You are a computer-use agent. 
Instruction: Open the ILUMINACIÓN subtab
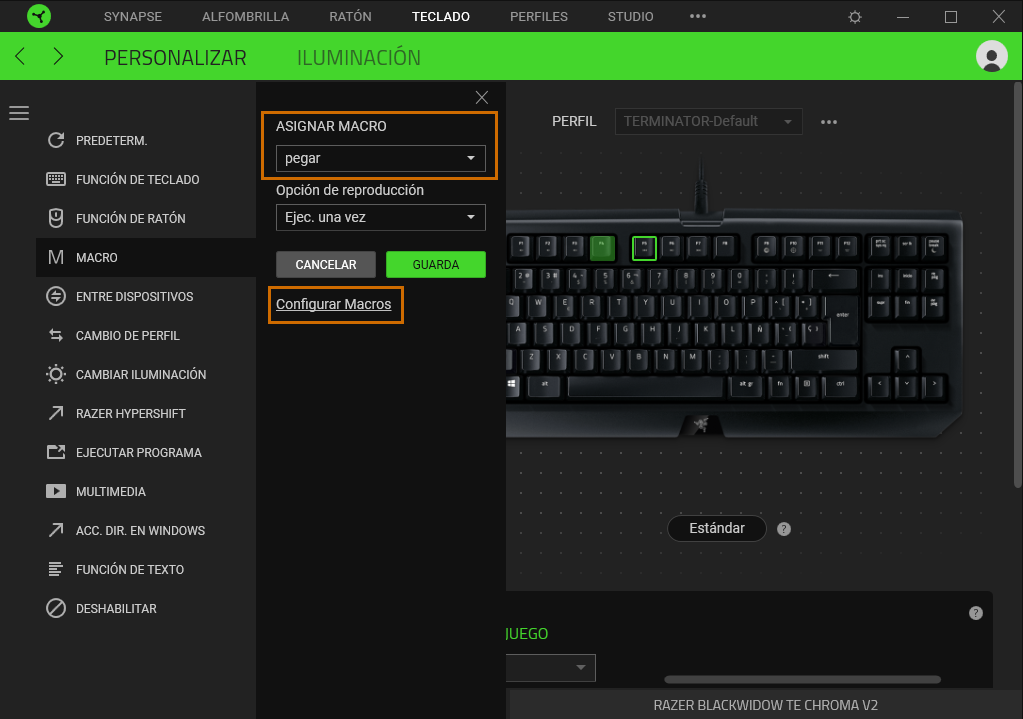(x=358, y=58)
